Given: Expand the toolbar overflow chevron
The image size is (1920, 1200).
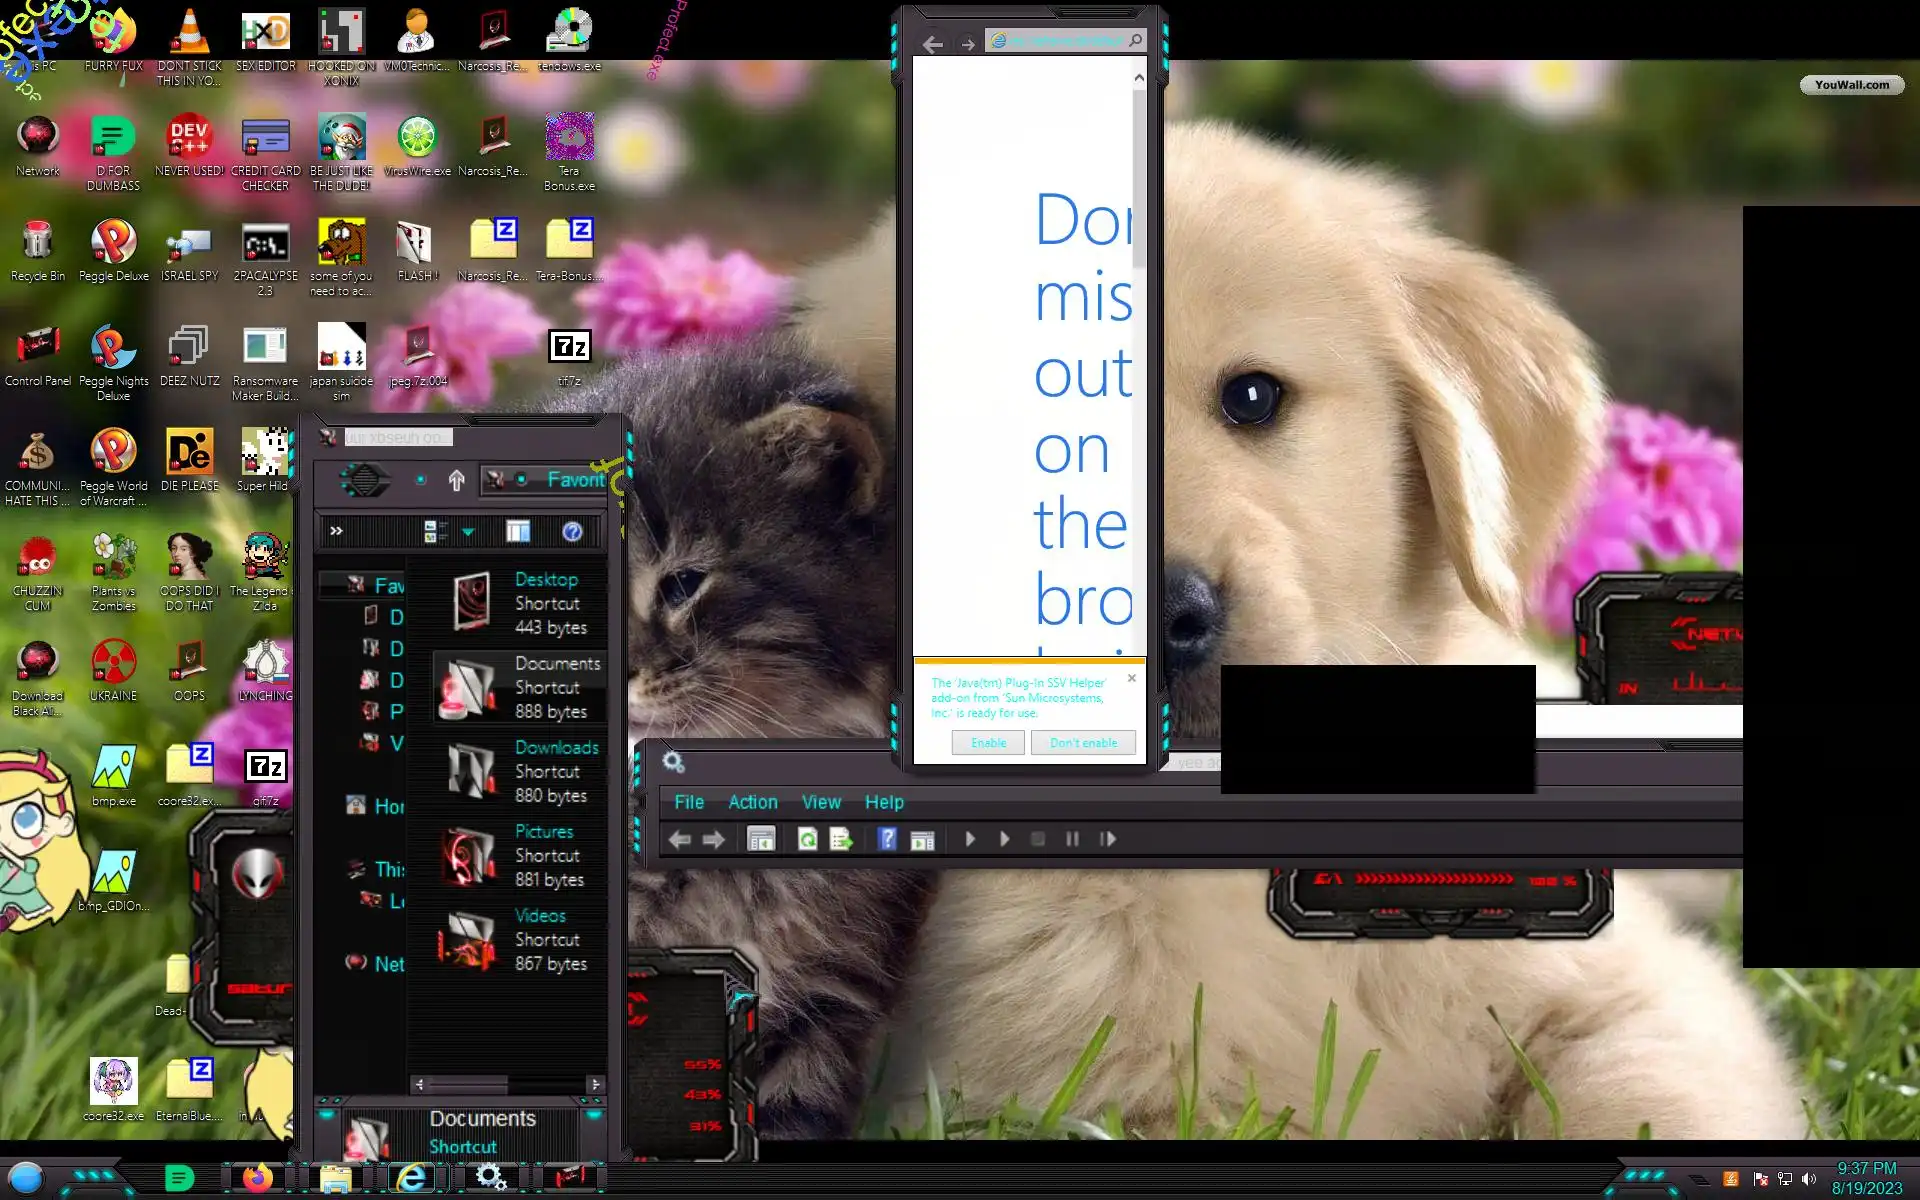Looking at the screenshot, I should (x=336, y=531).
